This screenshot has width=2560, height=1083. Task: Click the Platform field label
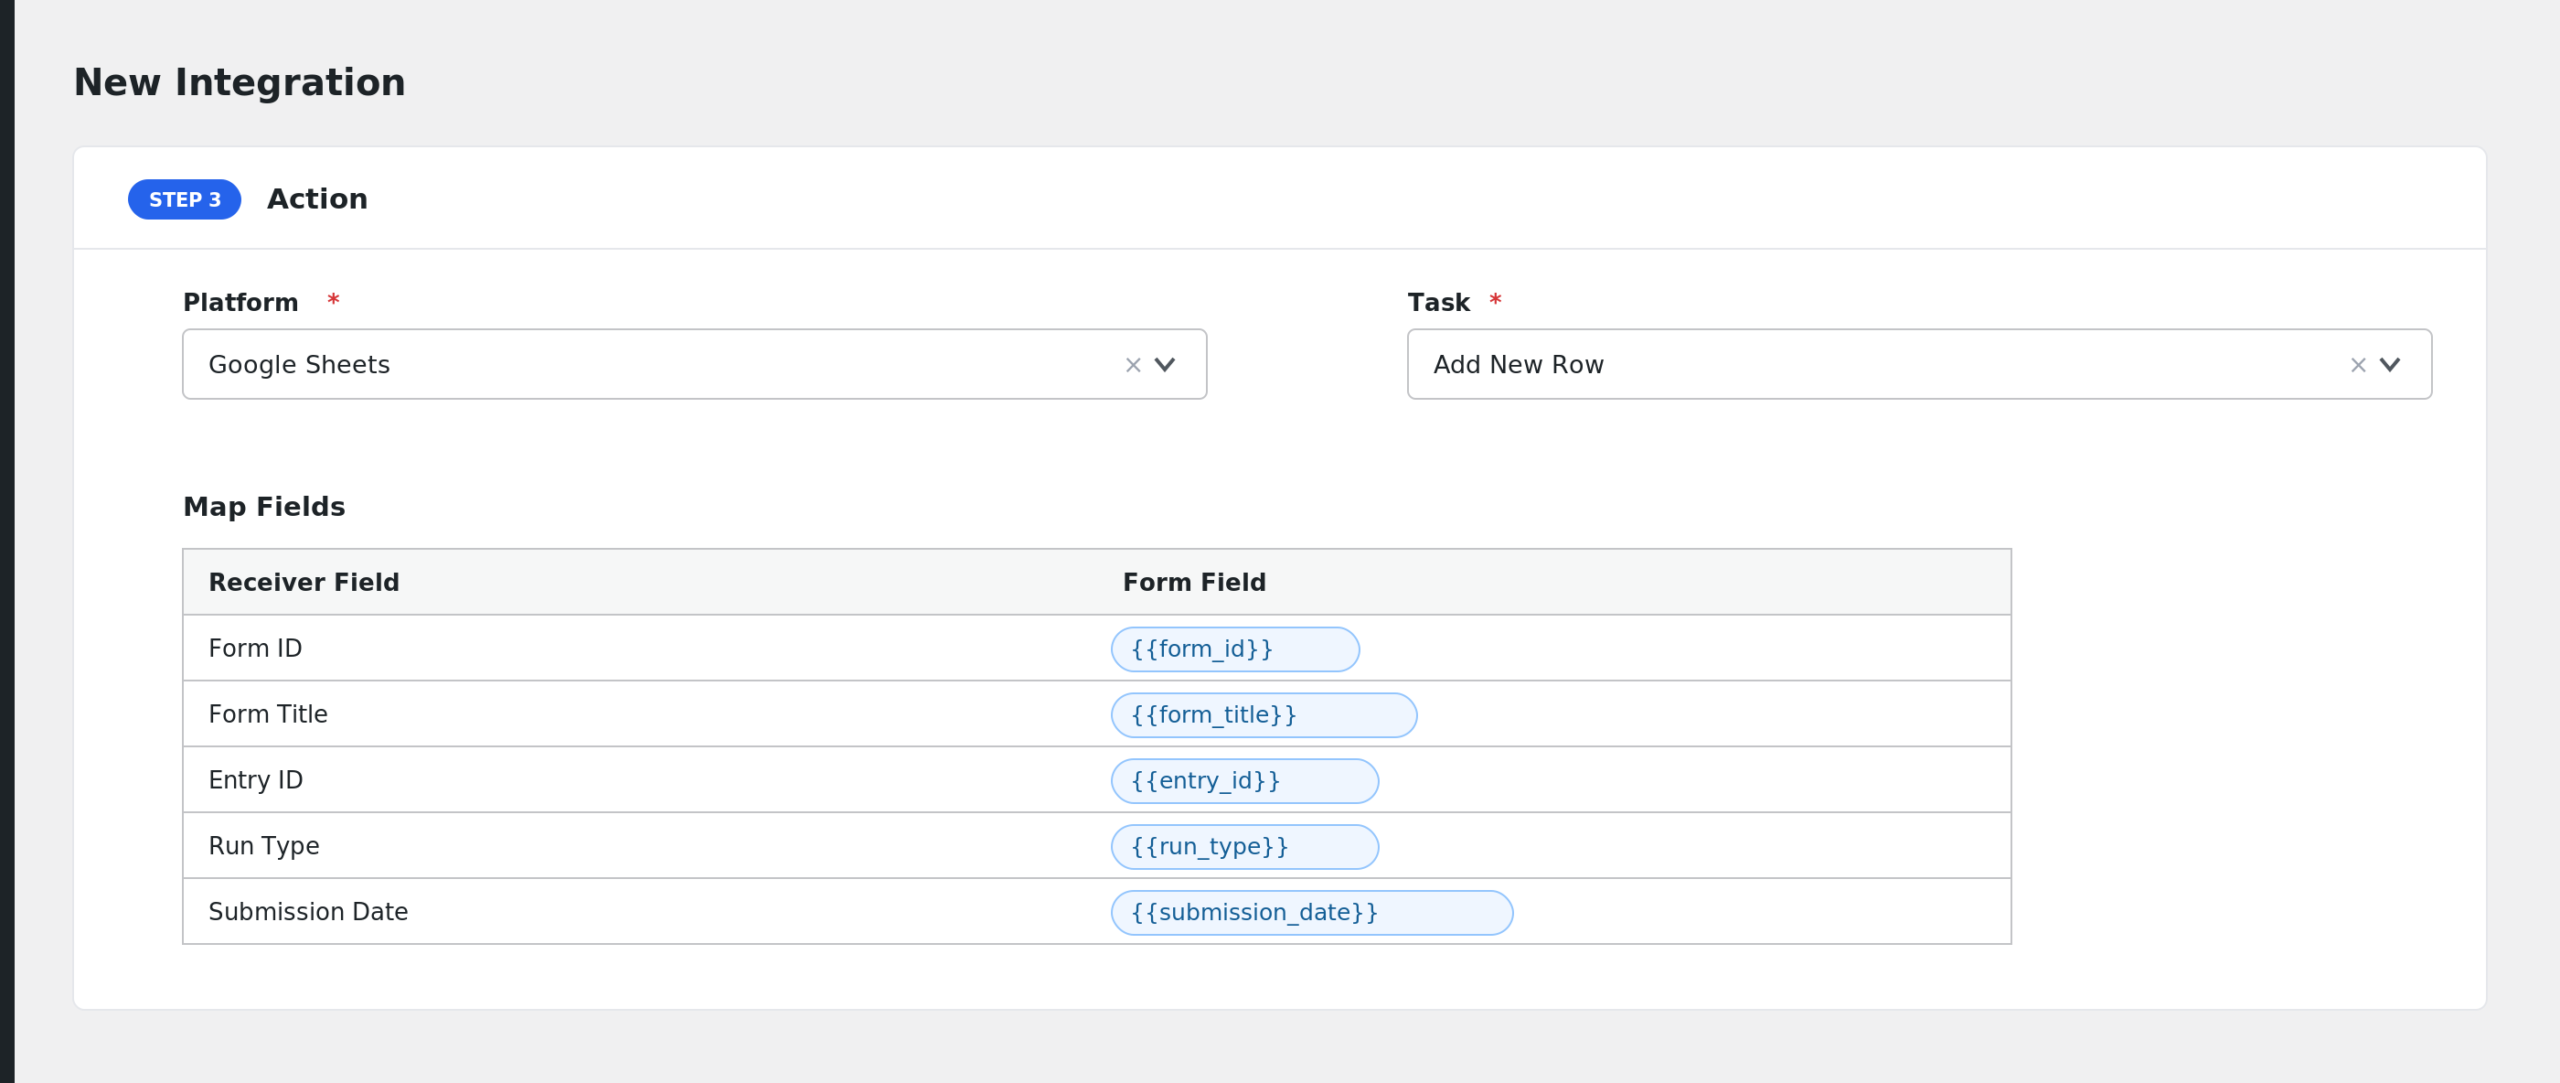click(241, 302)
